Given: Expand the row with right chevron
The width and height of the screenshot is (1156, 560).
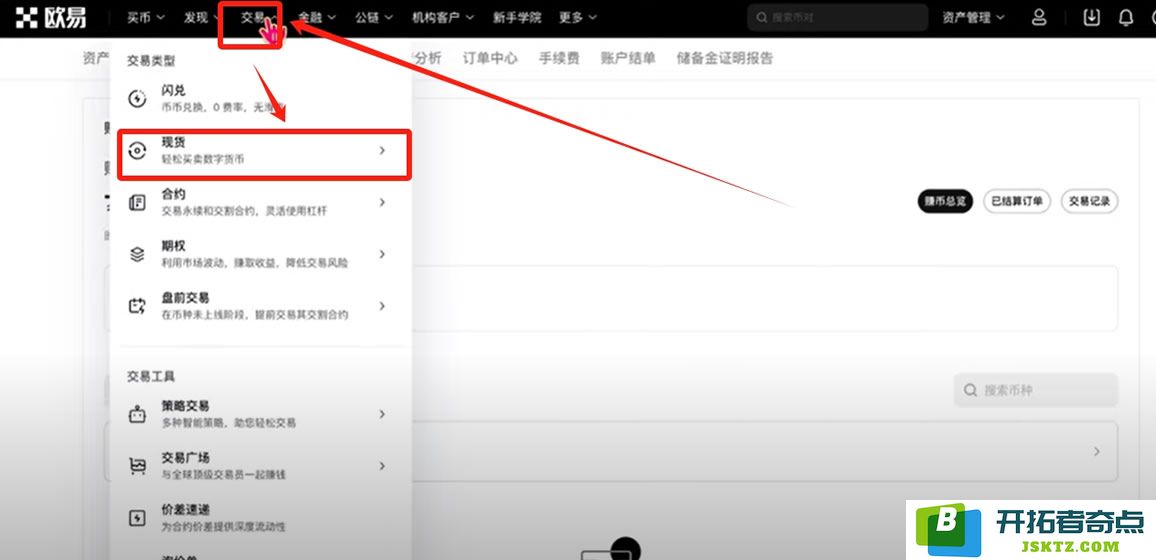Looking at the screenshot, I should click(x=1097, y=451).
